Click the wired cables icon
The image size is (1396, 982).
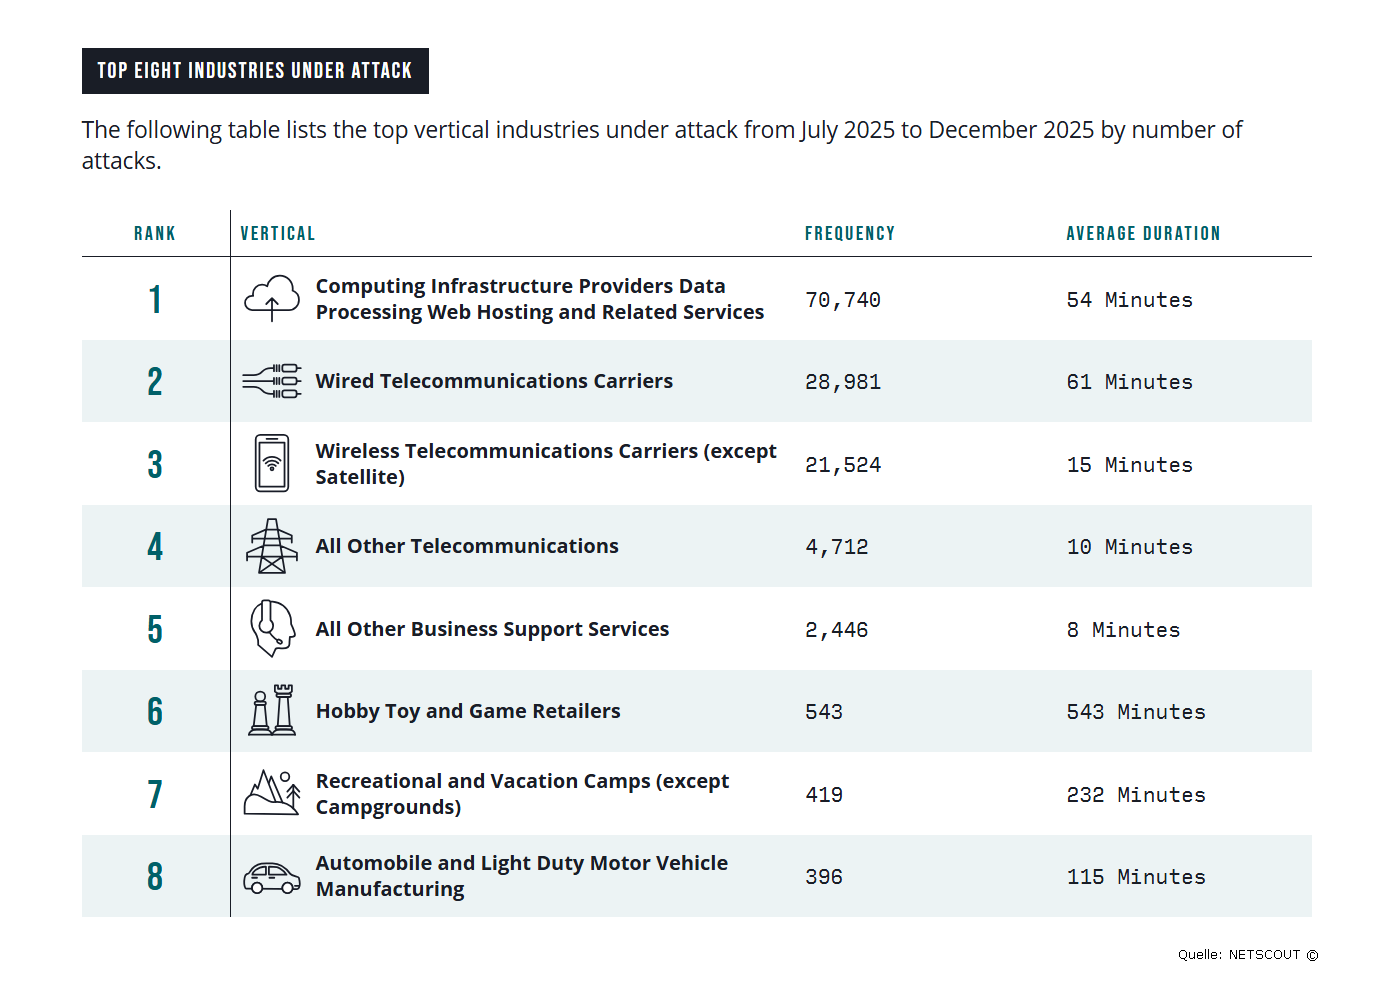(271, 381)
